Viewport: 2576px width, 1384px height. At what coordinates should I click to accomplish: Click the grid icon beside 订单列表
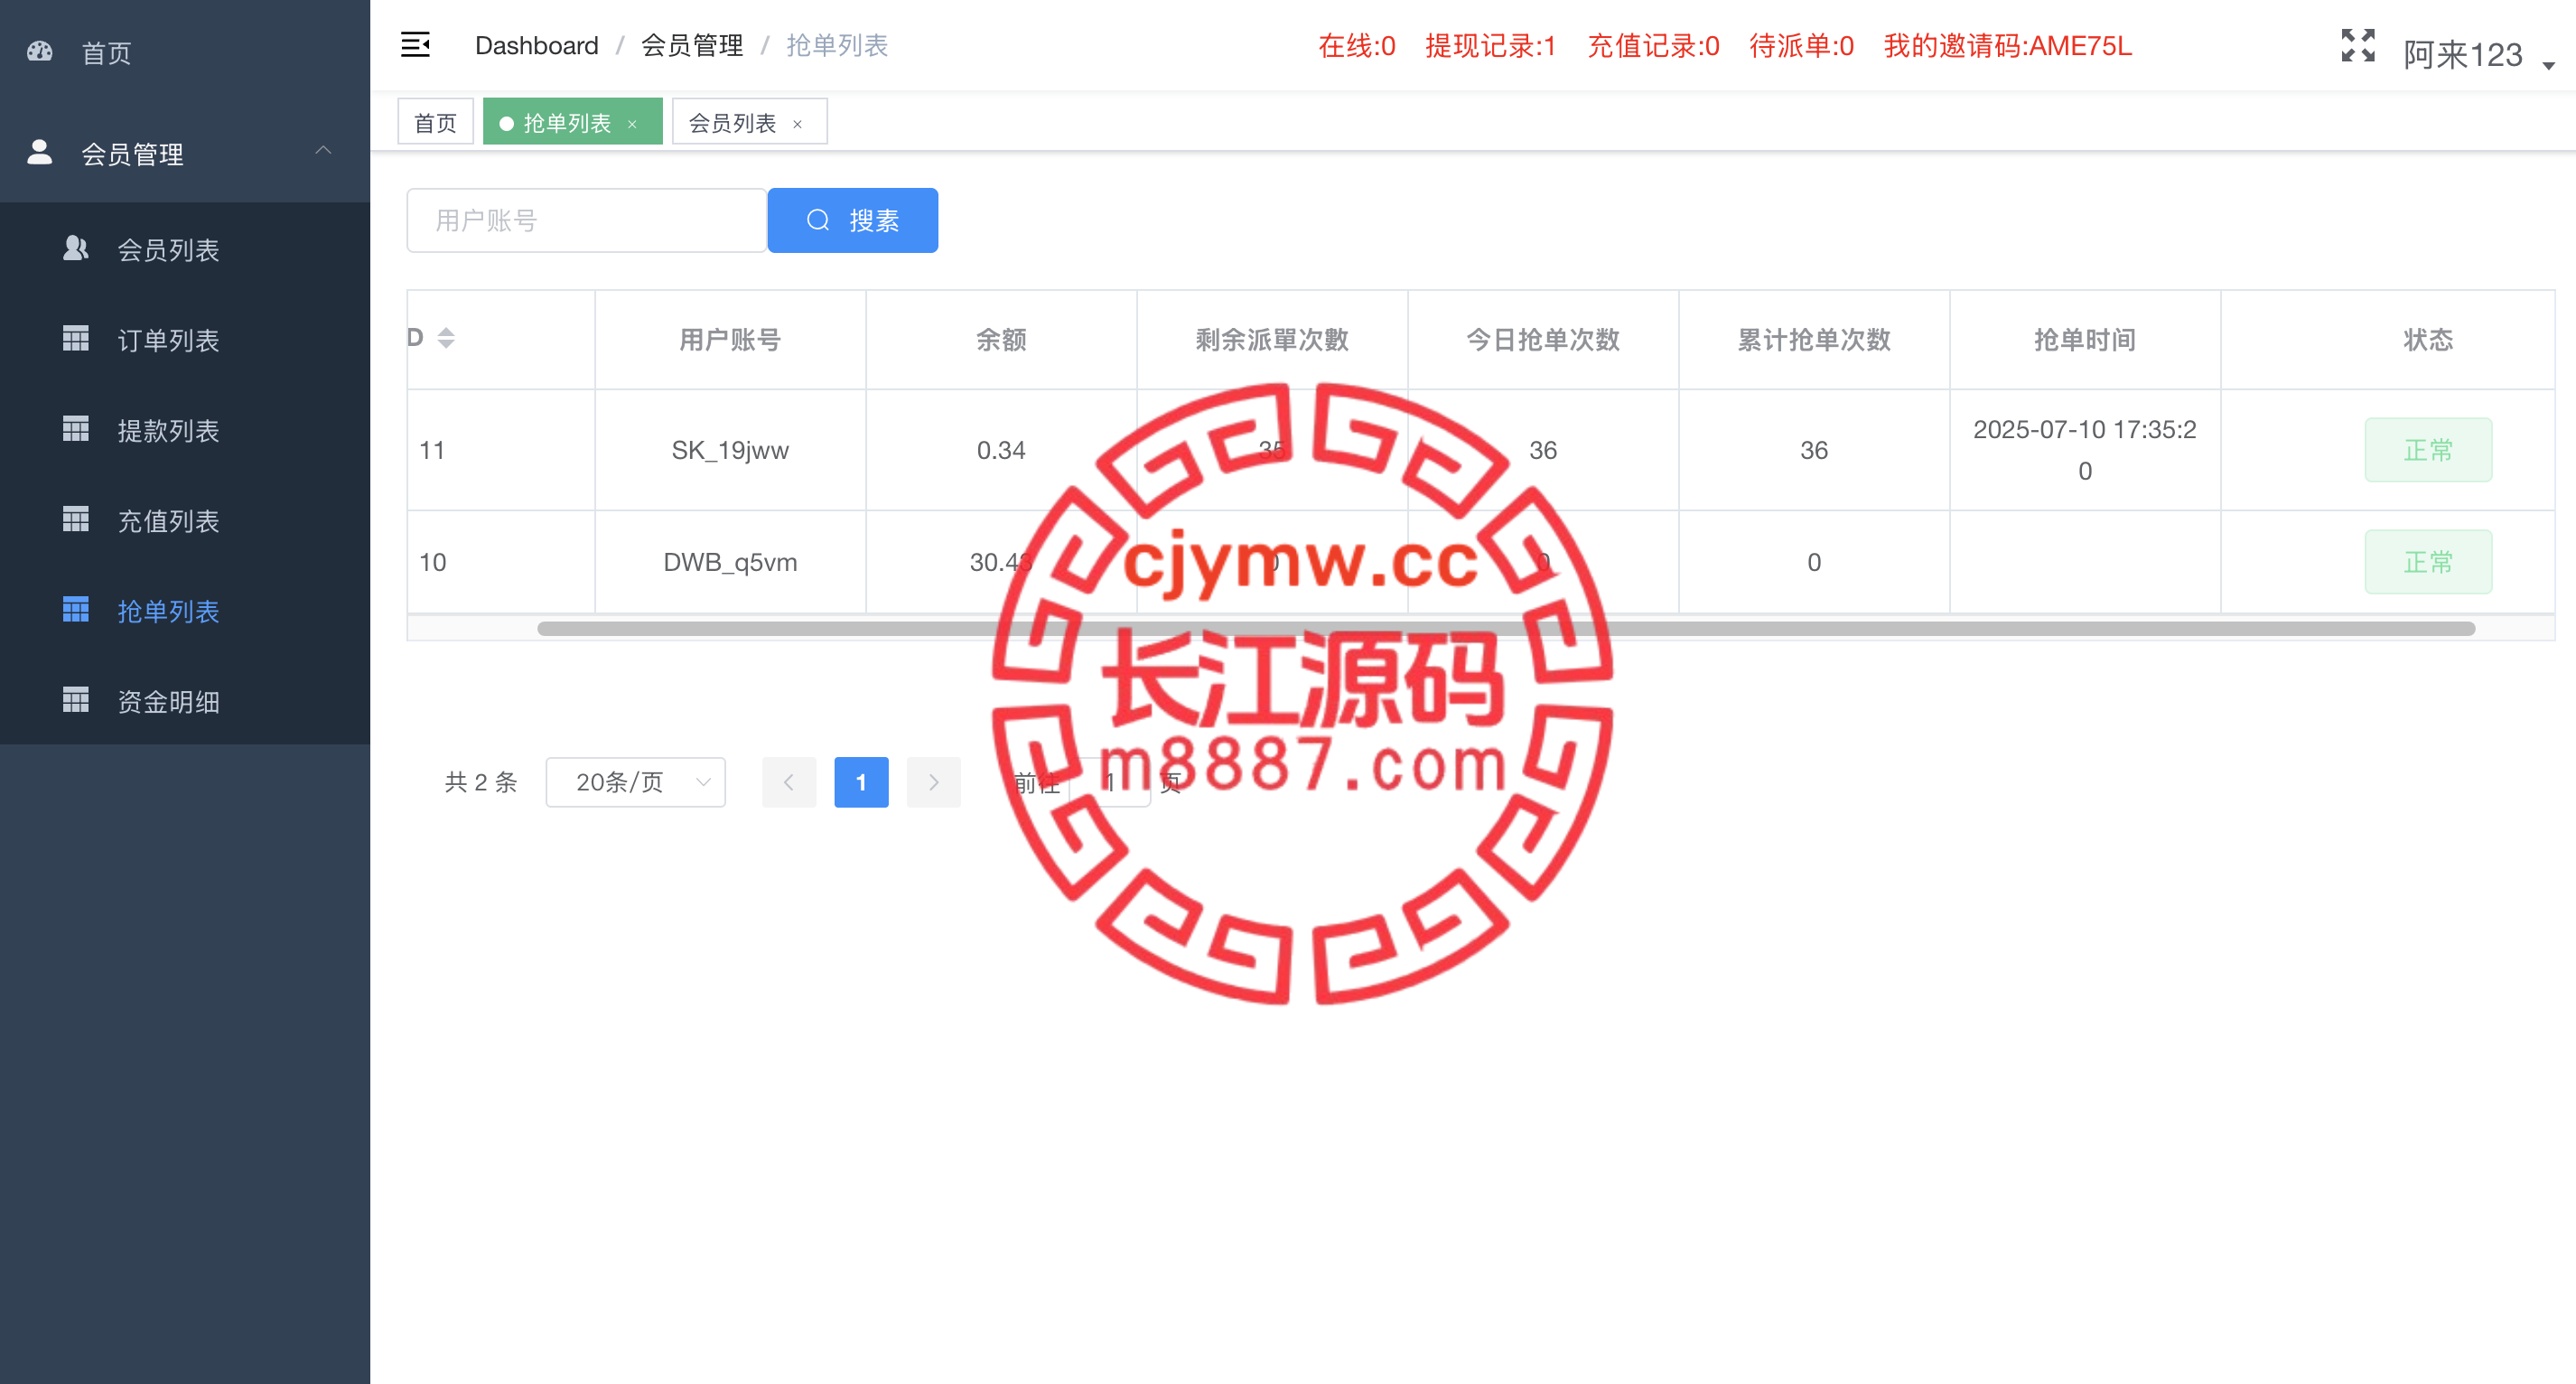point(76,339)
